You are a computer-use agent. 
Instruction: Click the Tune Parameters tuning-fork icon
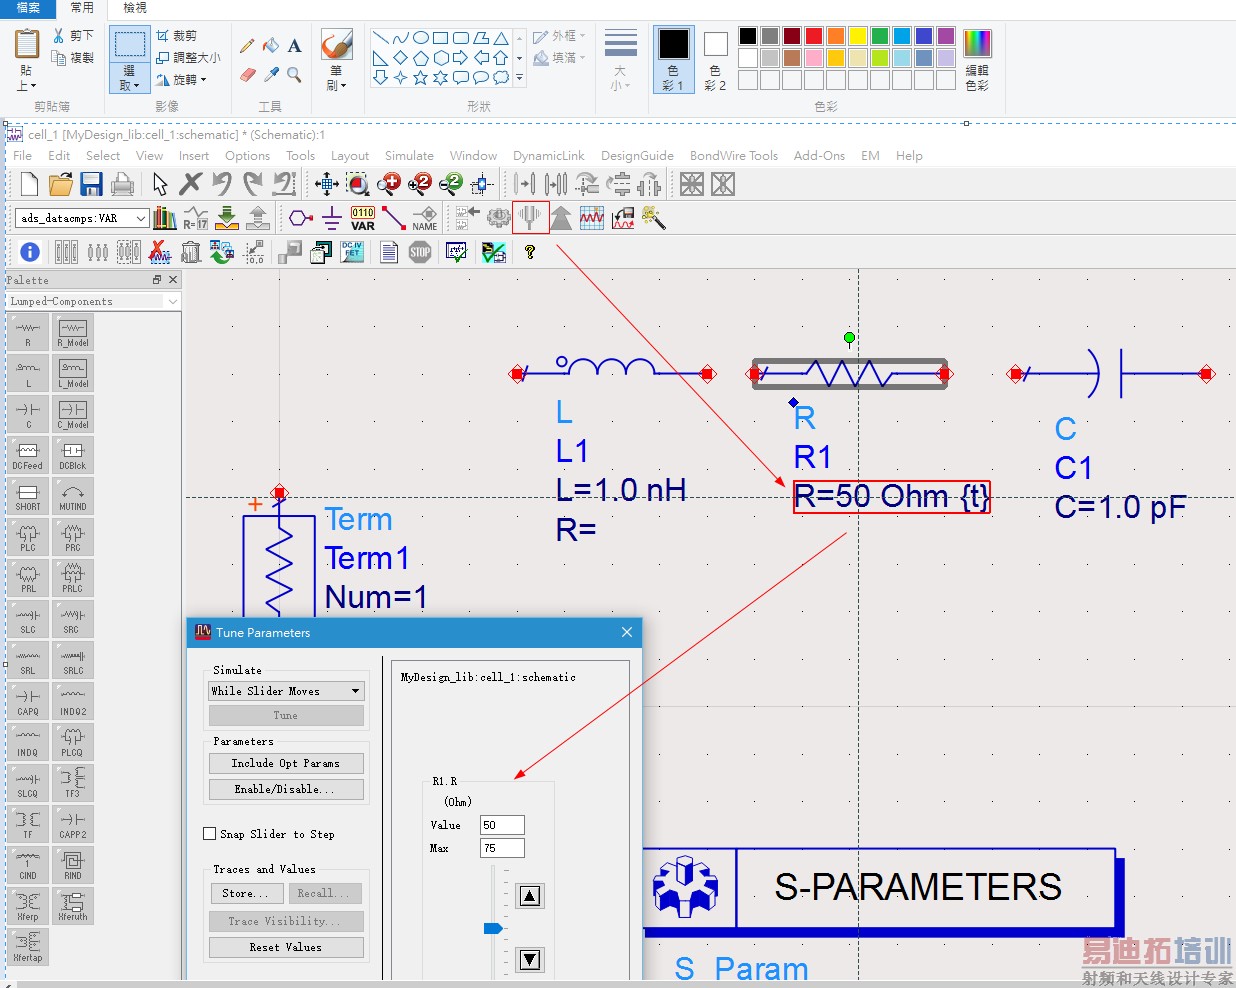pos(530,217)
